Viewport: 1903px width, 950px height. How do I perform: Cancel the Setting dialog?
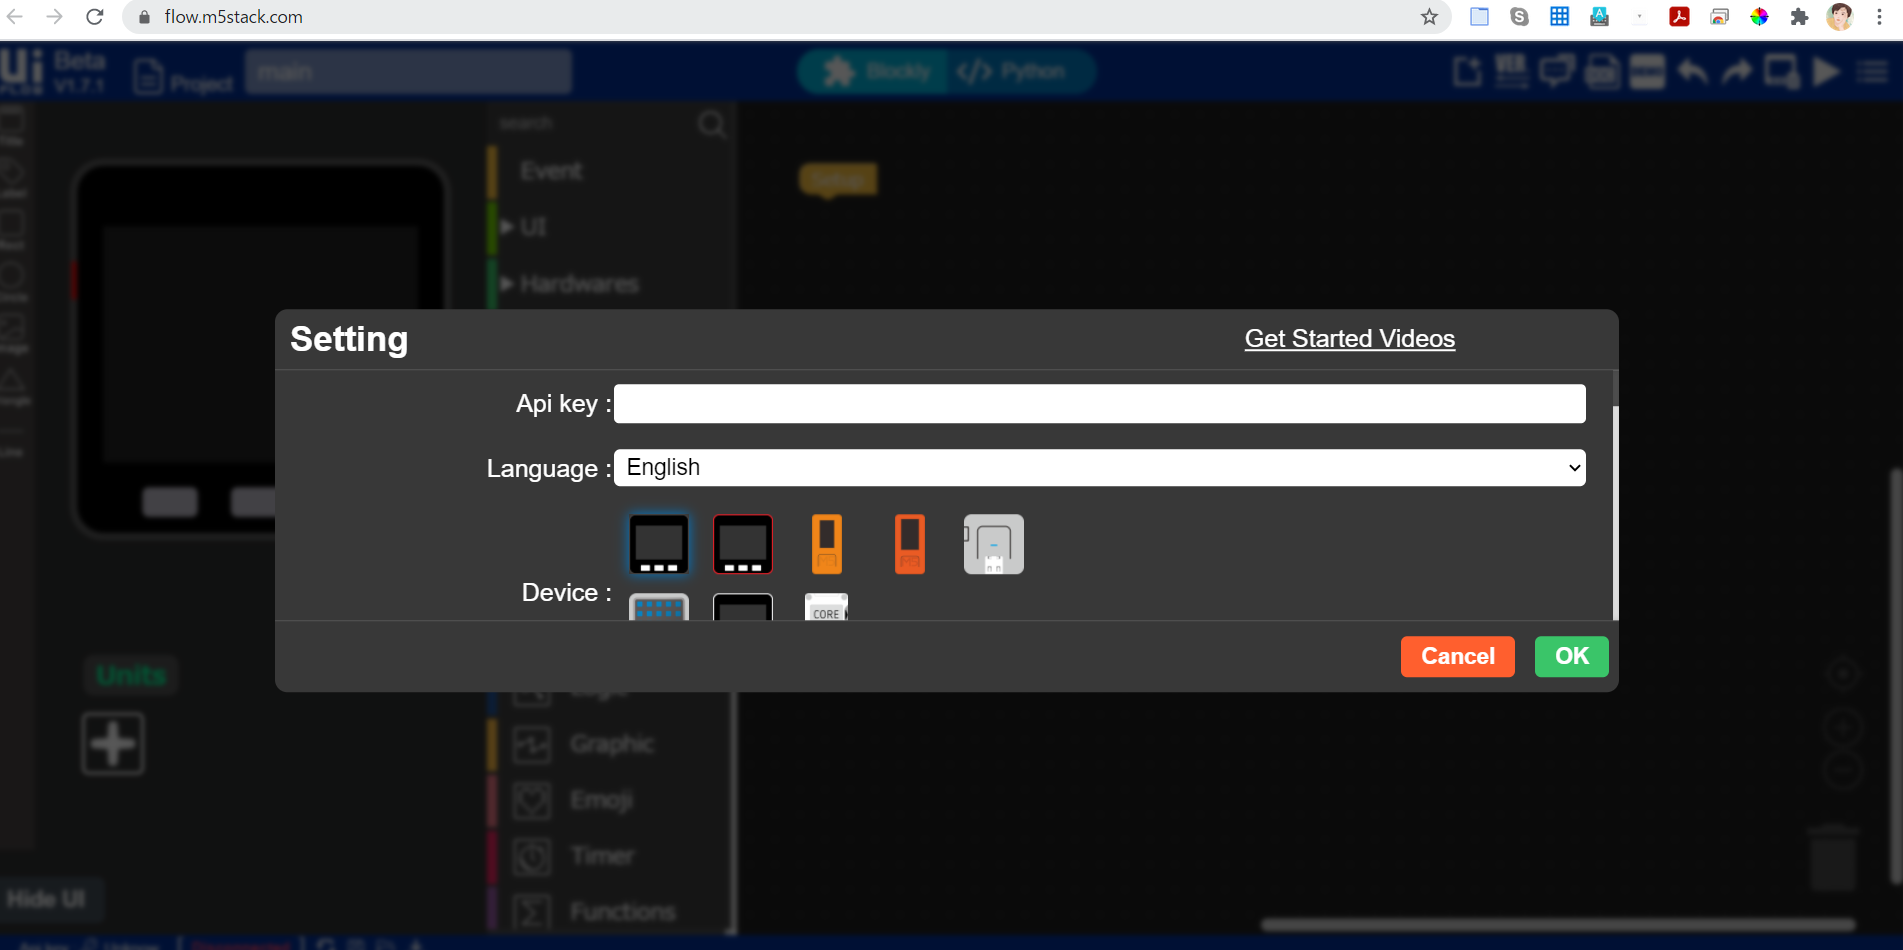tap(1457, 656)
